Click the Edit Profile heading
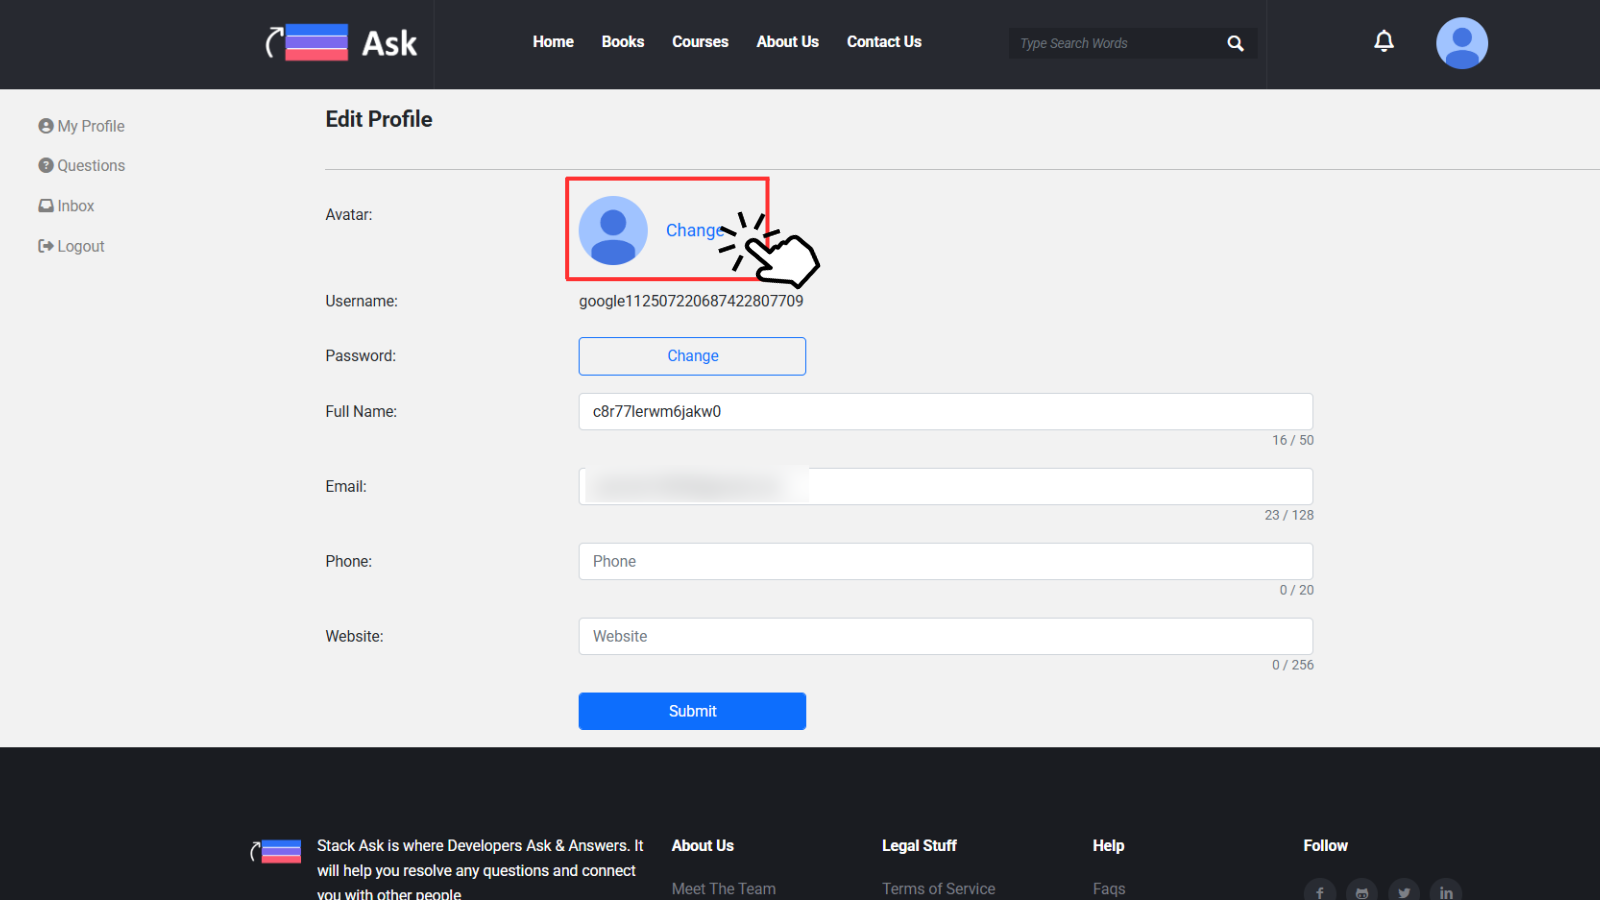Viewport: 1600px width, 900px height. click(x=379, y=119)
